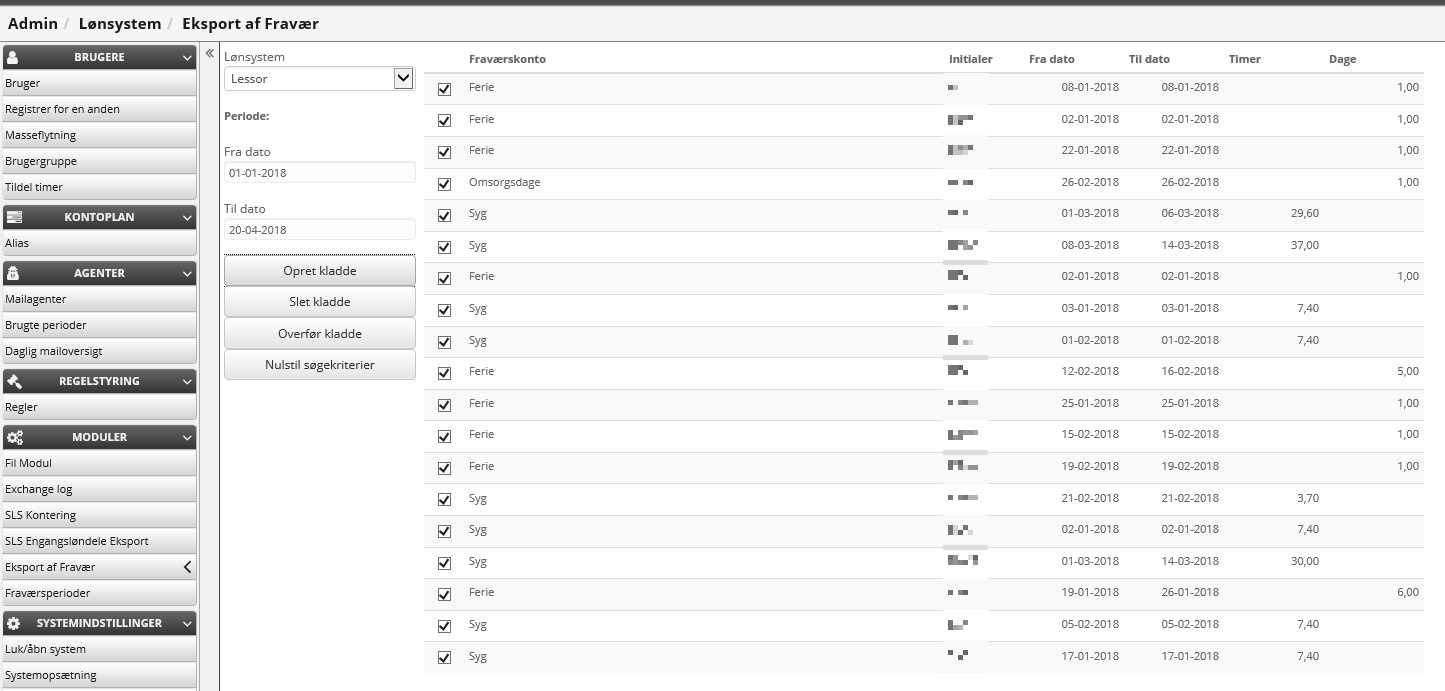The height and width of the screenshot is (691, 1445).
Task: Collapse the Moduler section chevron
Action: (x=187, y=437)
